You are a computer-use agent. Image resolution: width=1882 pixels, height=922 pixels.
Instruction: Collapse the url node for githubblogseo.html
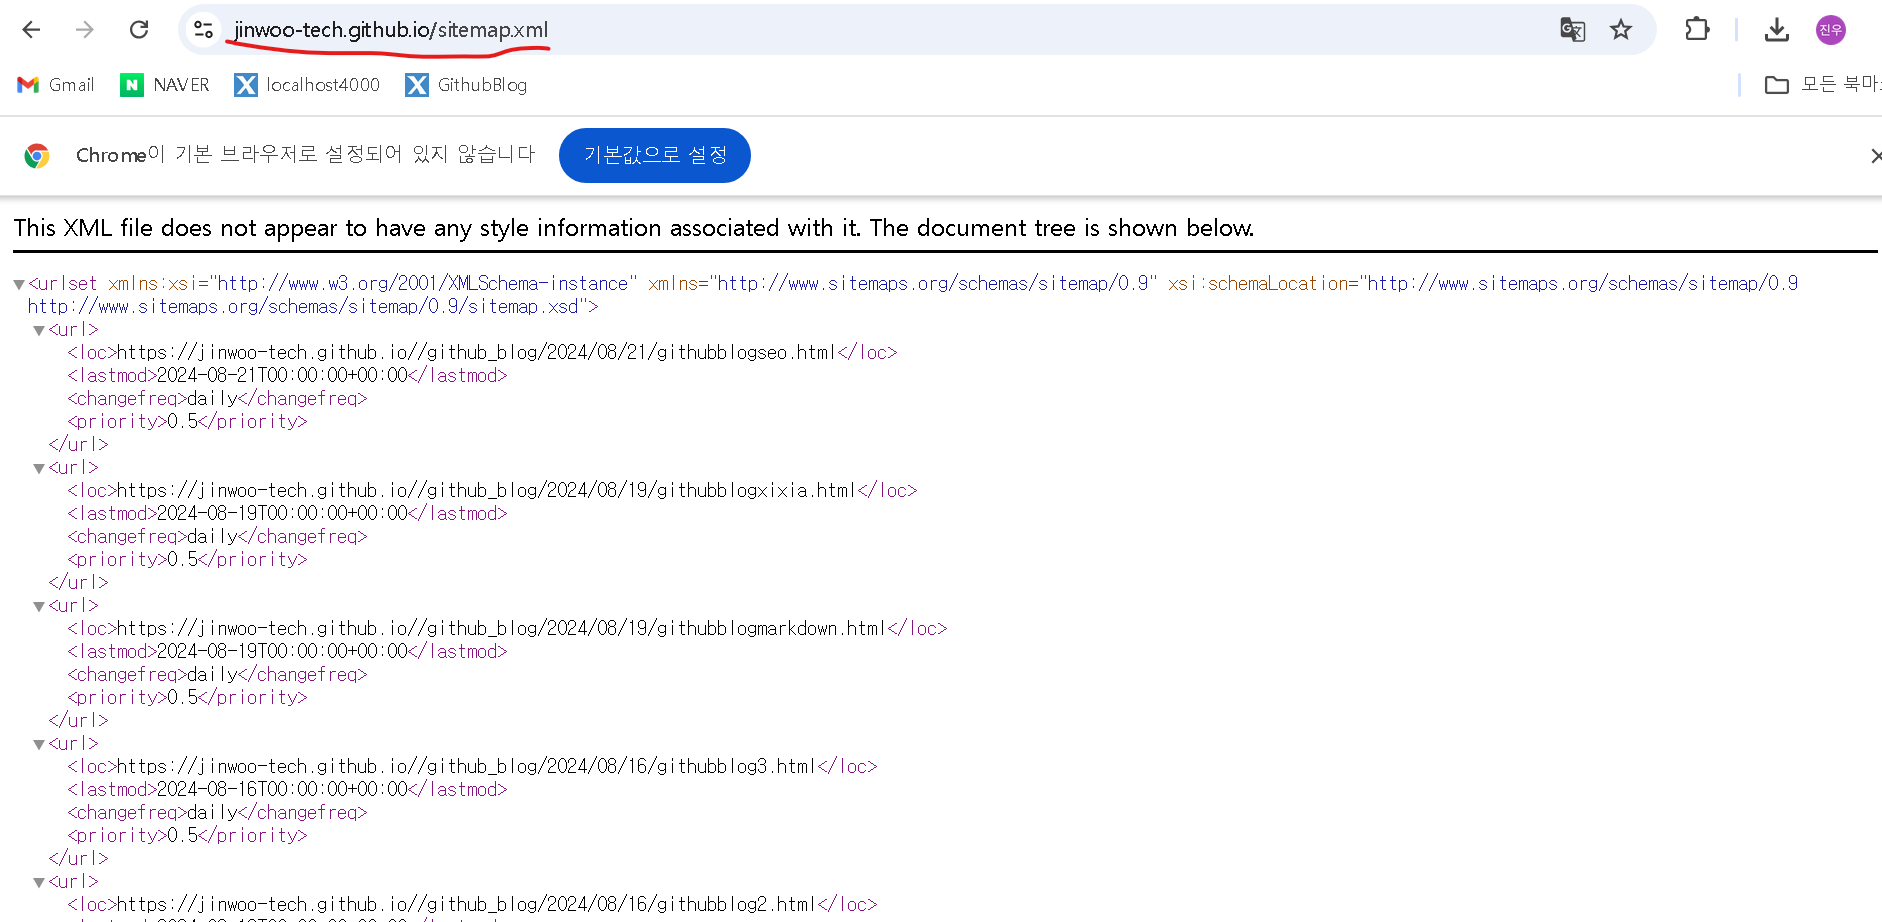(39, 330)
